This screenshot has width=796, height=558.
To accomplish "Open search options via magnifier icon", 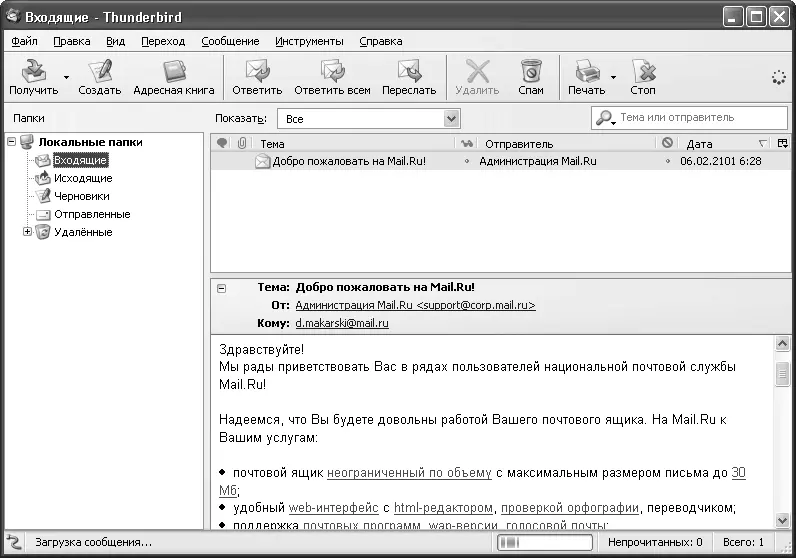I will click(605, 118).
